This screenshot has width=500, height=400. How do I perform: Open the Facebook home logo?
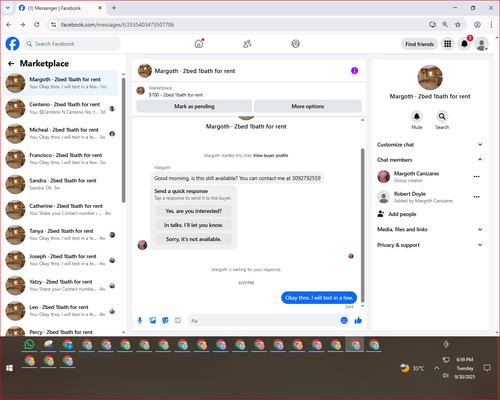pos(13,44)
